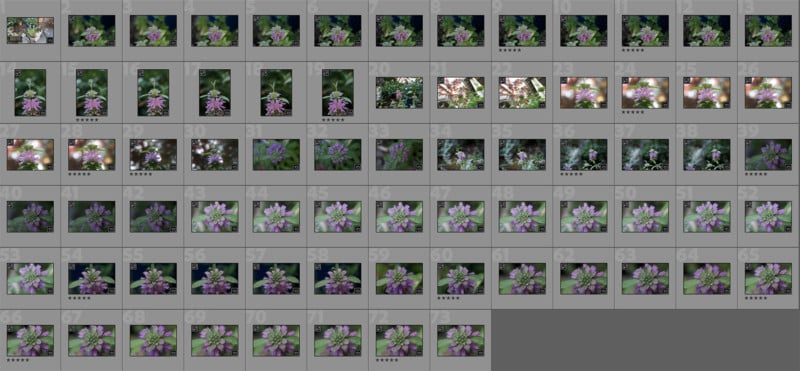The image size is (800, 371).
Task: Click top-left corner badge on thumbnail 14
Action: pyautogui.click(x=19, y=73)
